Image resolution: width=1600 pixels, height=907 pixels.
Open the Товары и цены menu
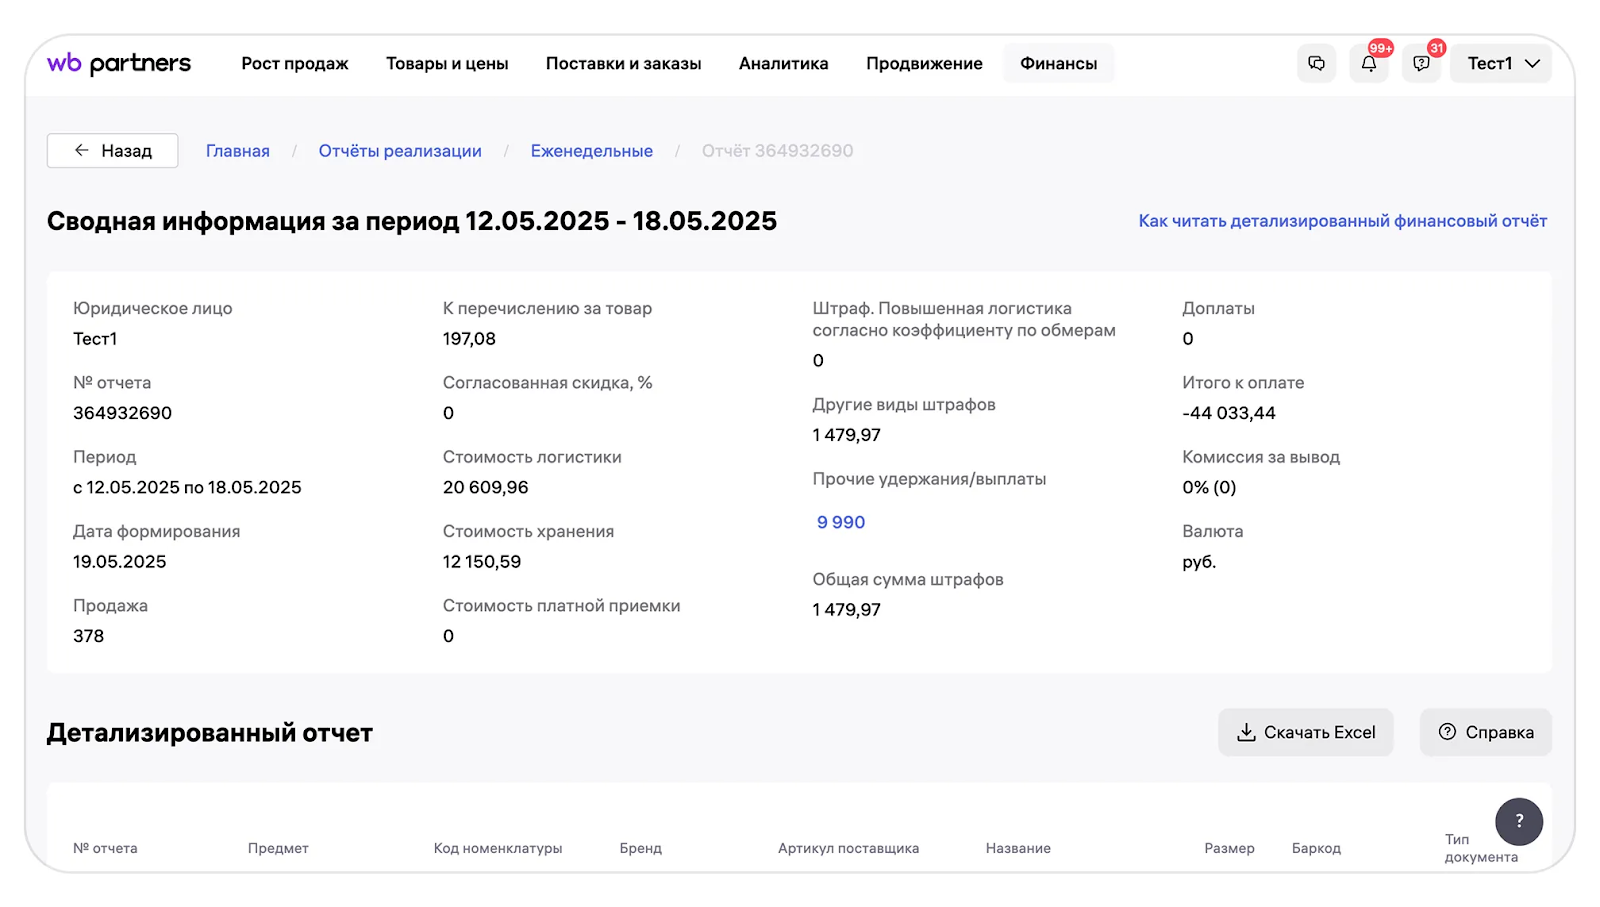[x=447, y=63]
